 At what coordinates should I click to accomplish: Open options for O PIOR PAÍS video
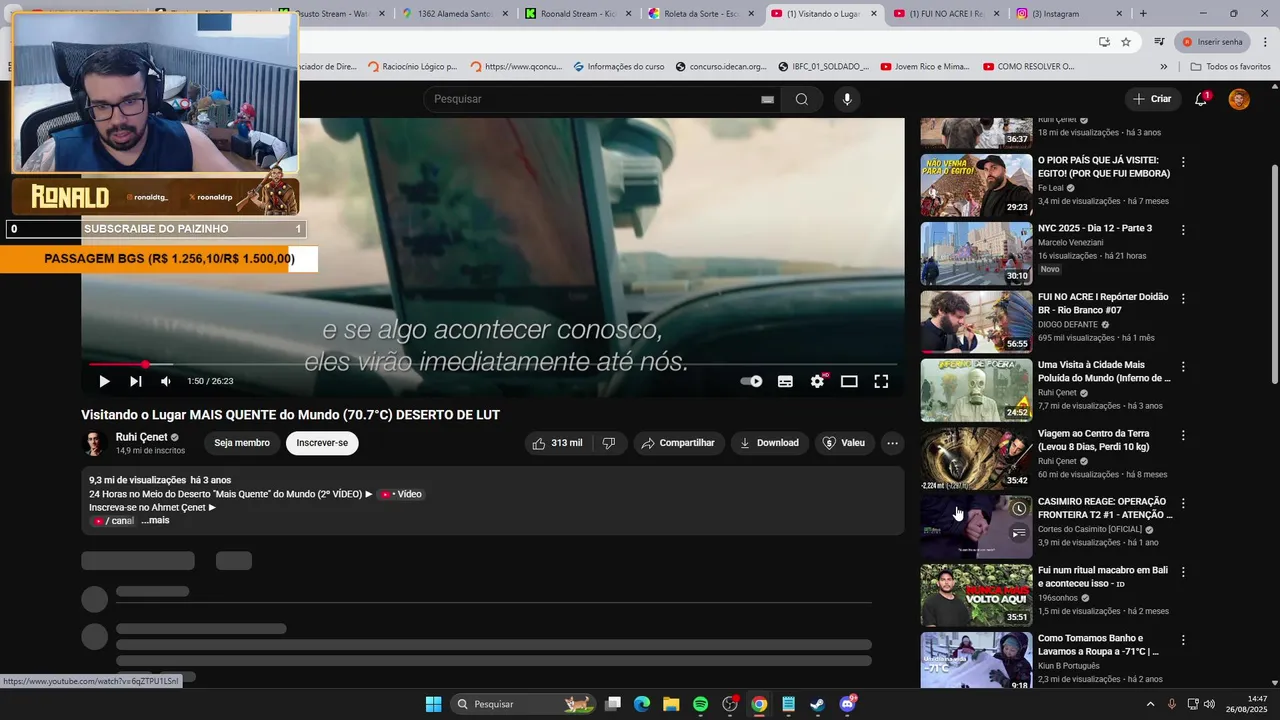pos(1183,162)
